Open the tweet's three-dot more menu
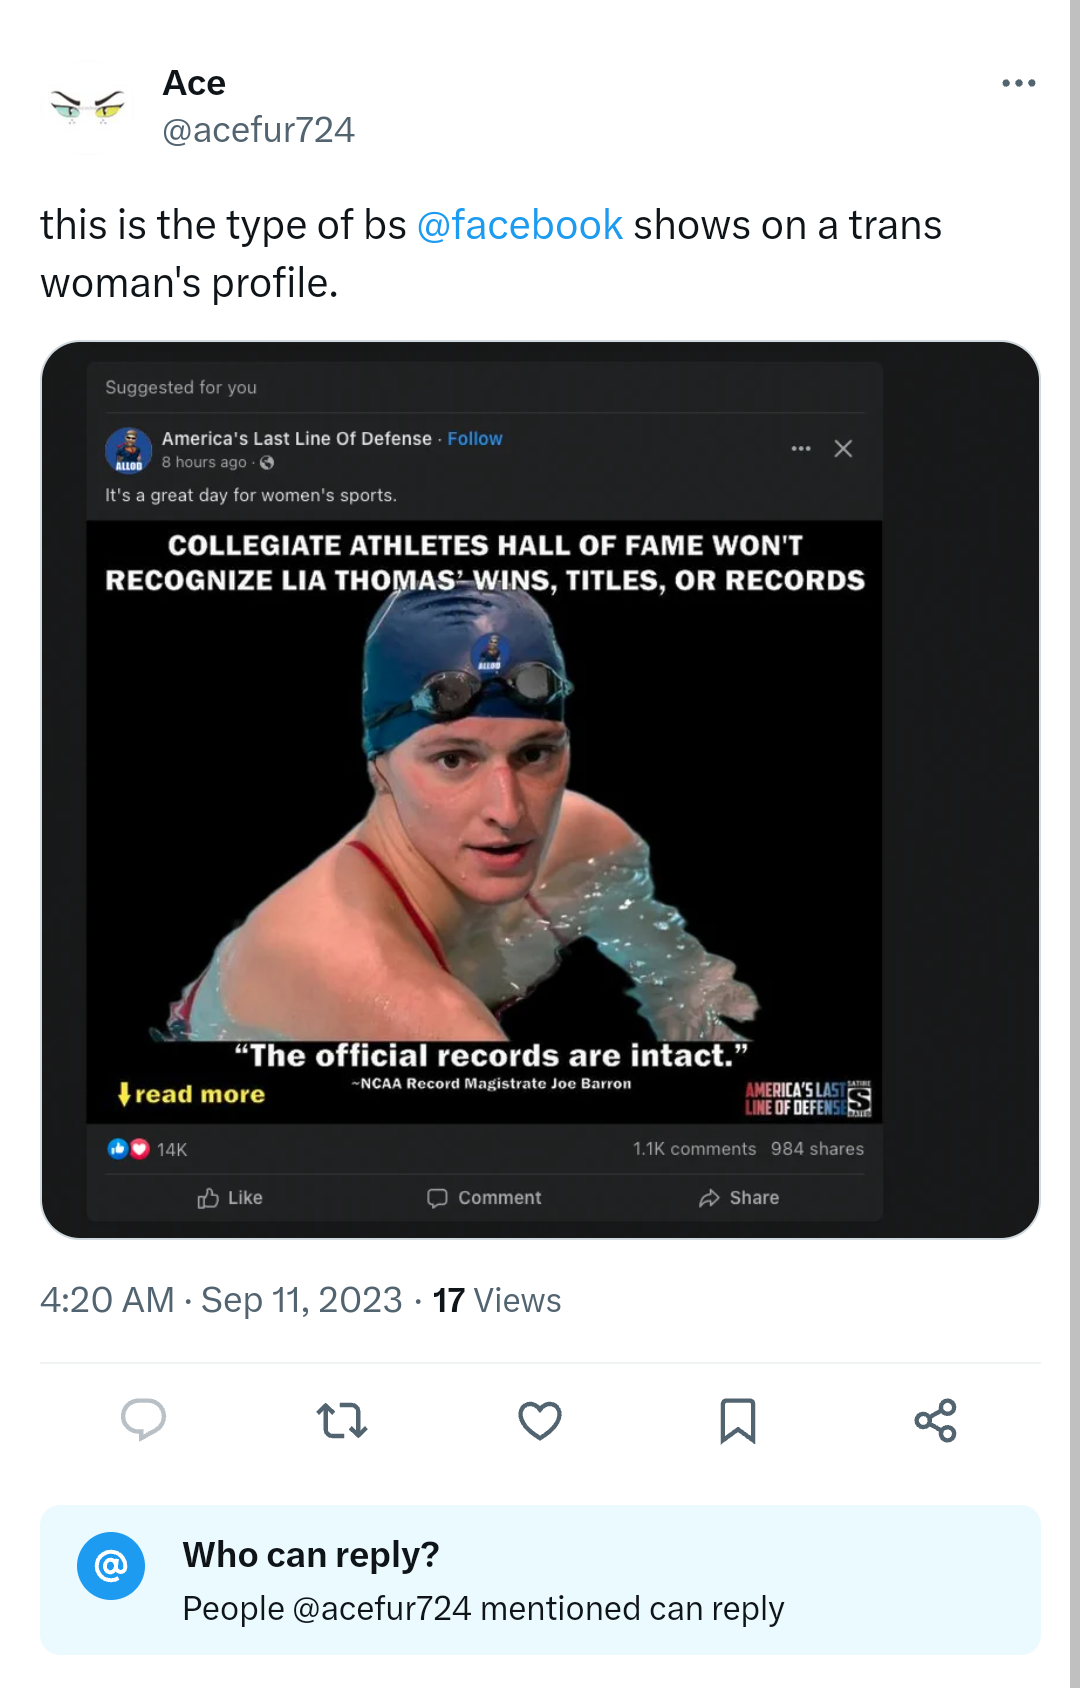 click(x=1018, y=83)
